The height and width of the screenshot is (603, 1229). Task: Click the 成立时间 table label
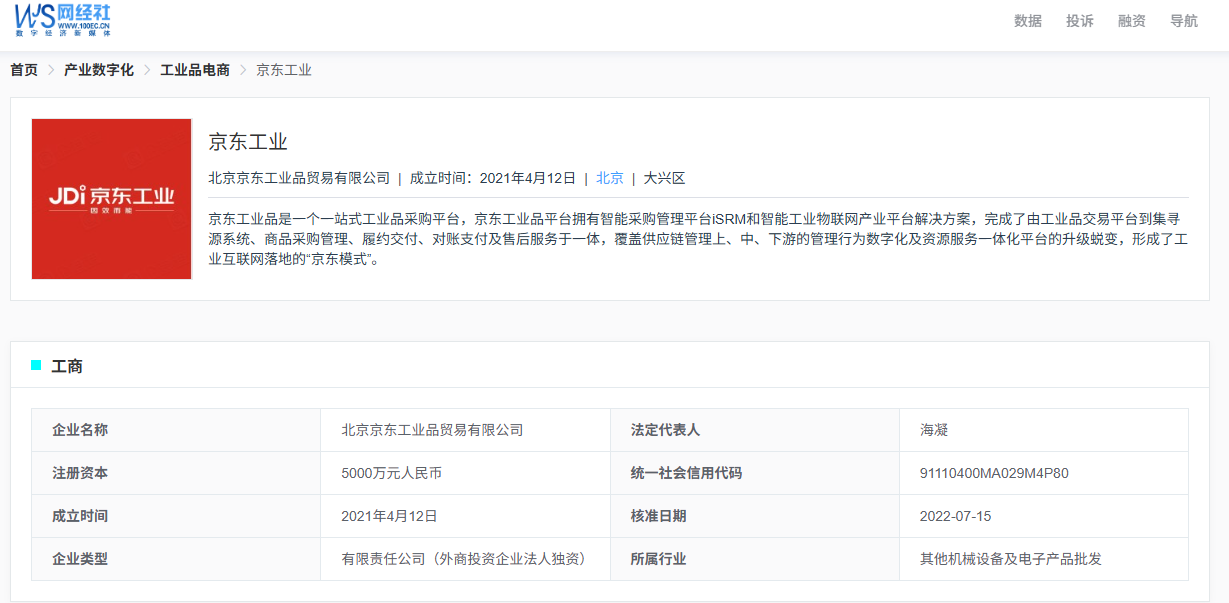pyautogui.click(x=80, y=516)
